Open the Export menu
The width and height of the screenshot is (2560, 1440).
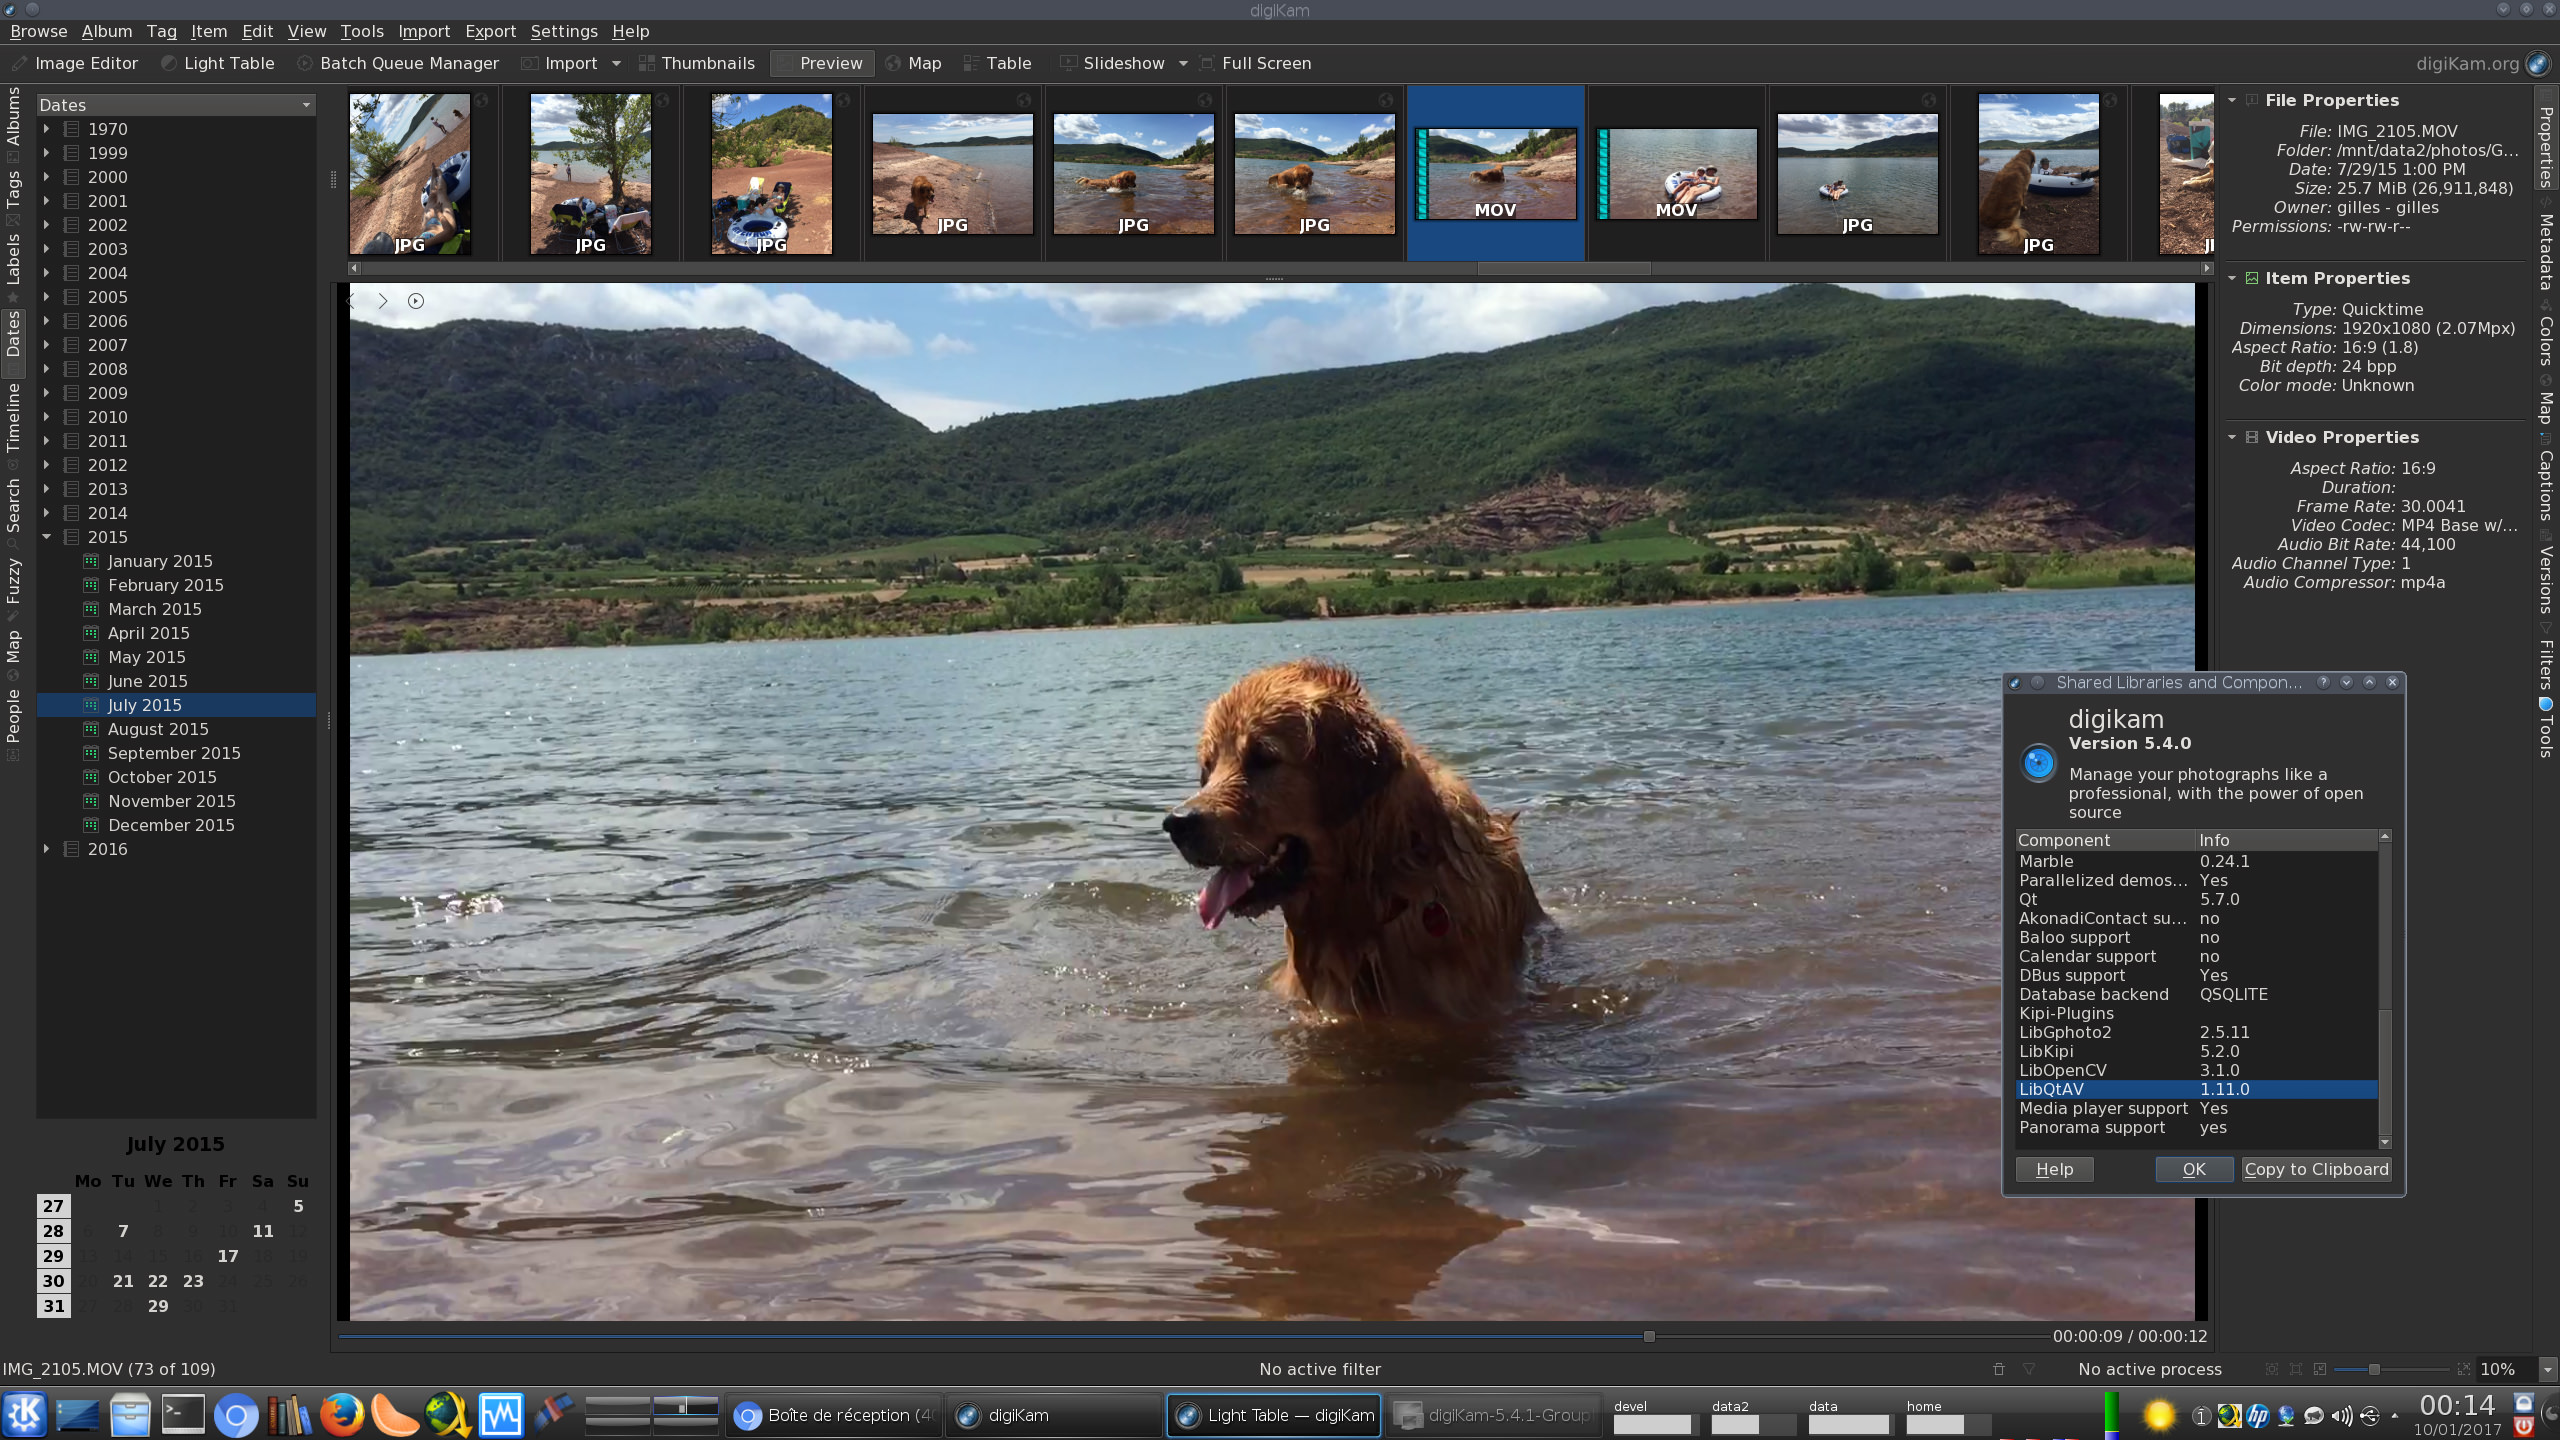[x=491, y=30]
